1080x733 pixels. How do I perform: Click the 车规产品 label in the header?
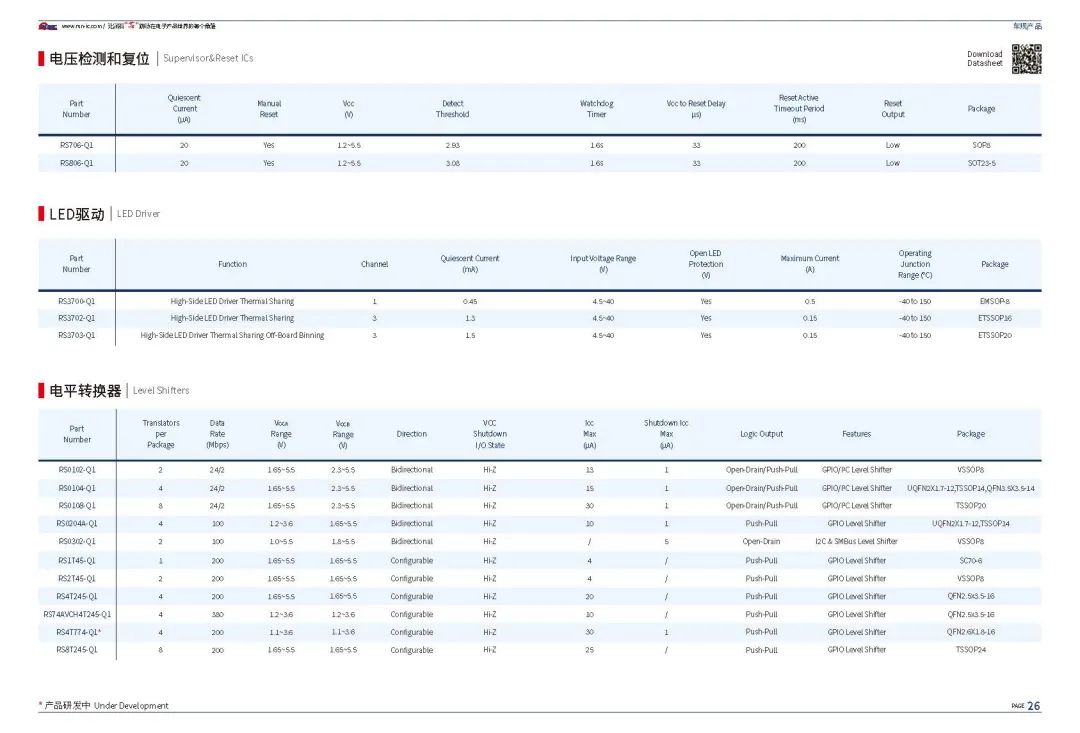tap(1027, 26)
